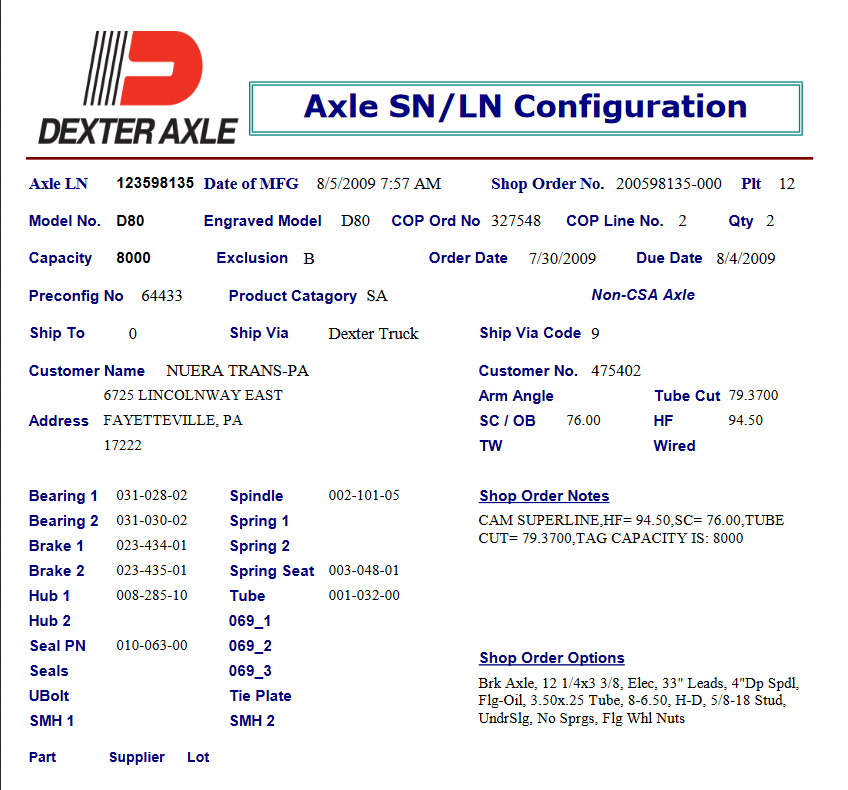Image resolution: width=848 pixels, height=790 pixels.
Task: Click the Exclusion value B
Action: pos(309,259)
